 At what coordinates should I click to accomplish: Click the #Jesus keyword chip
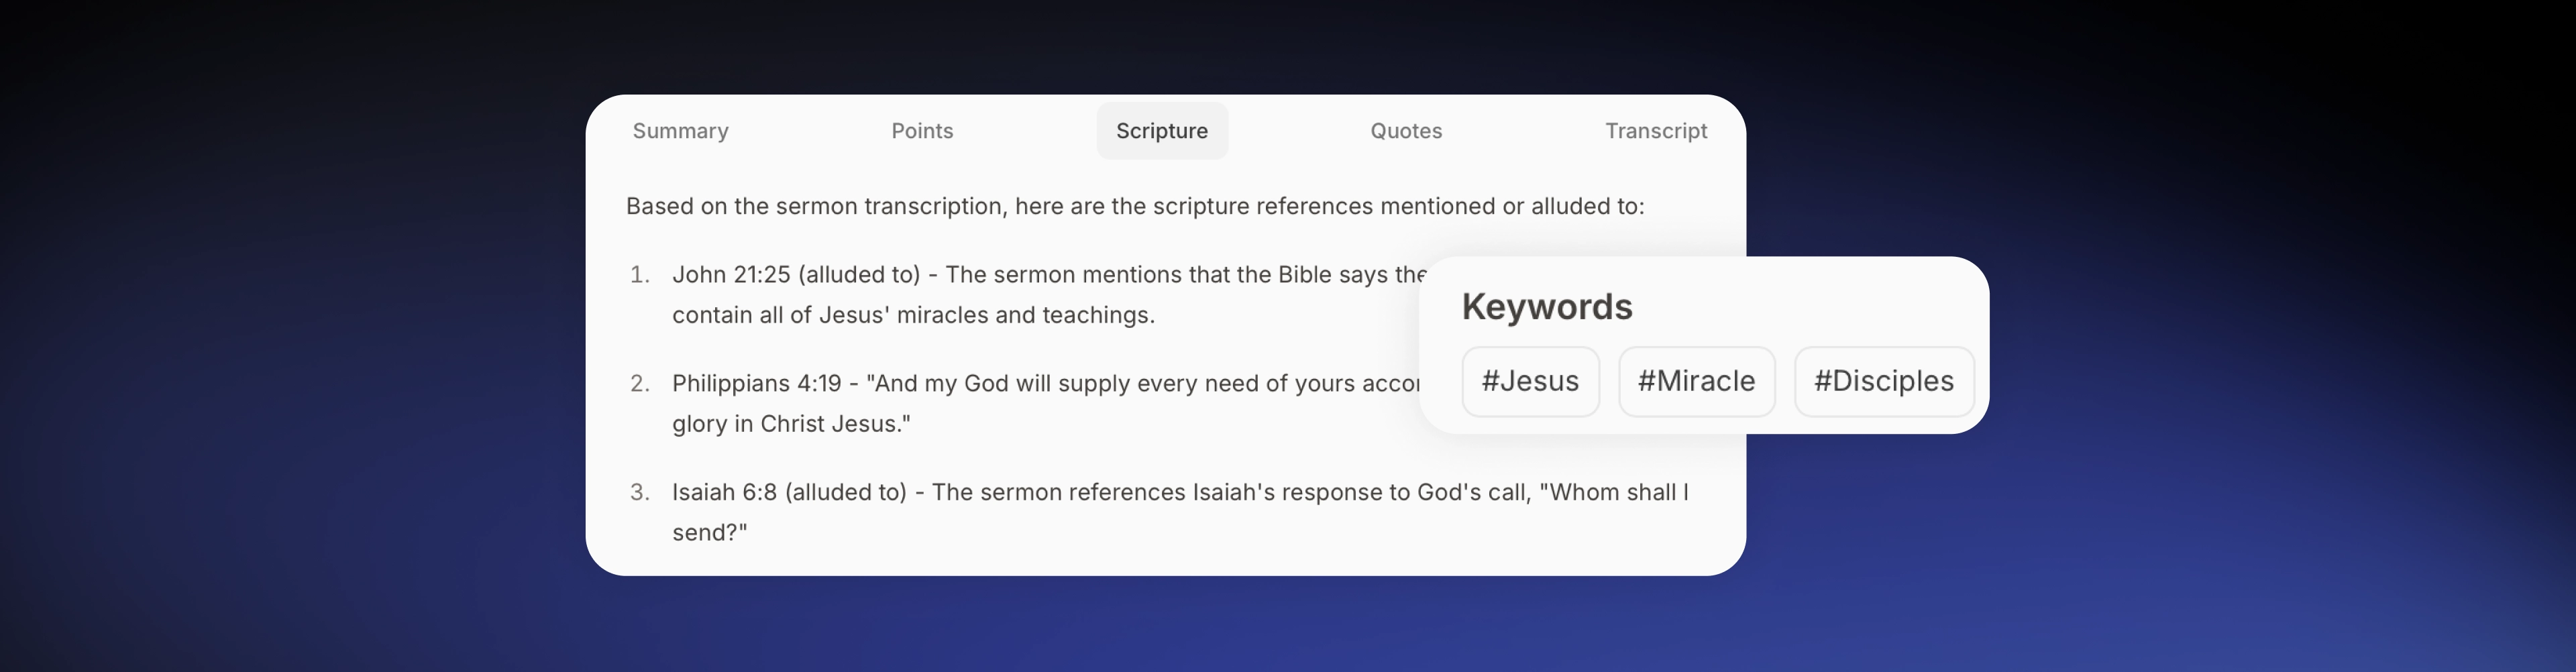[x=1530, y=381]
